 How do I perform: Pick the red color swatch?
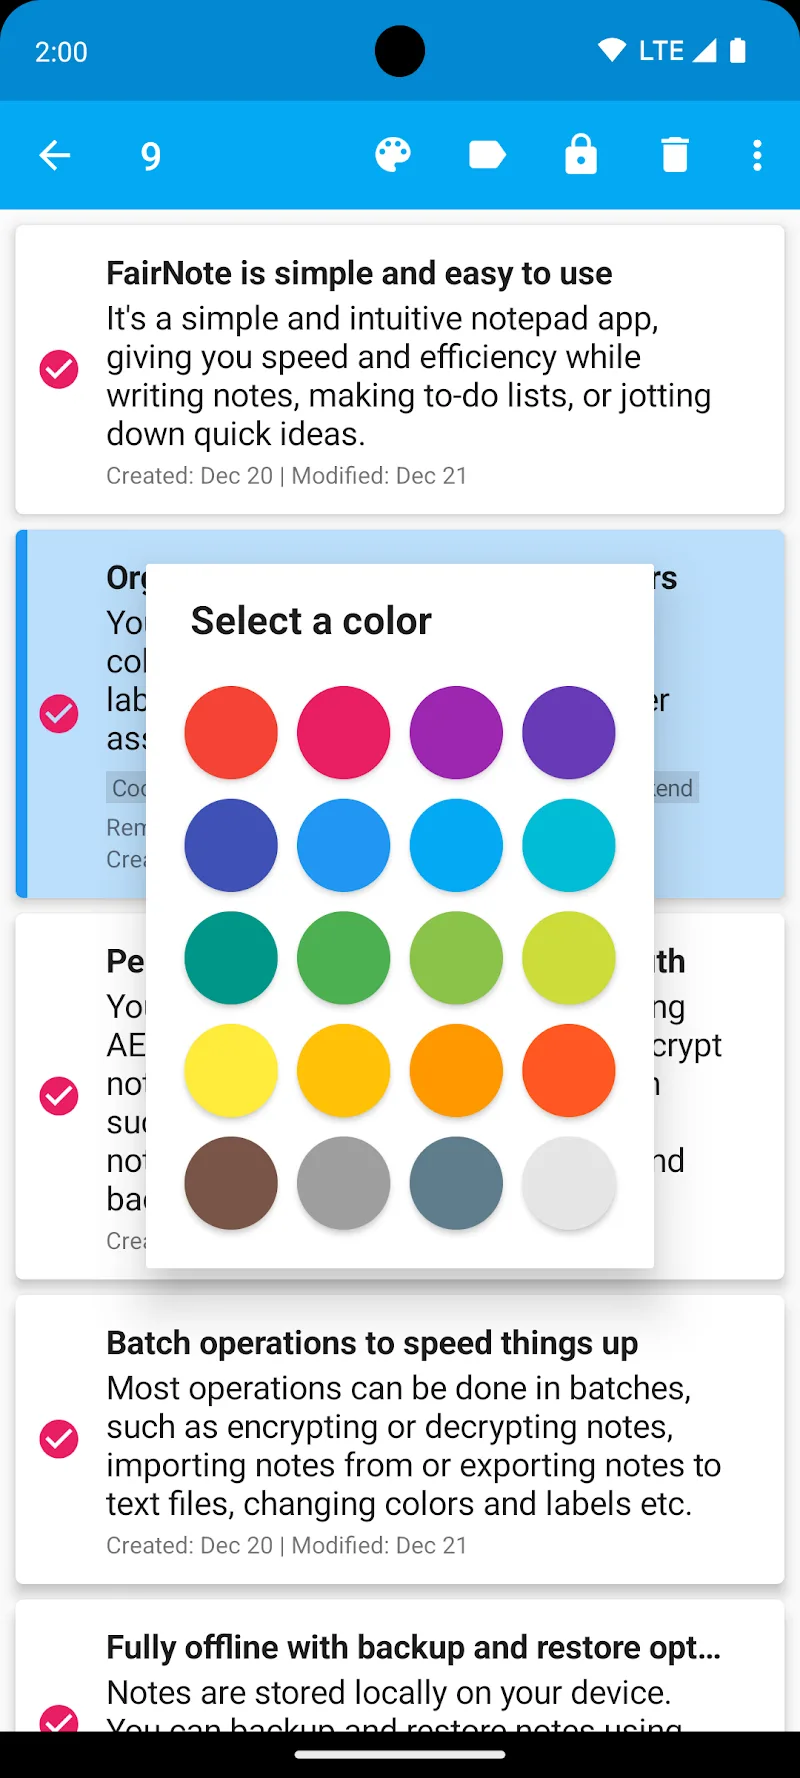231,732
